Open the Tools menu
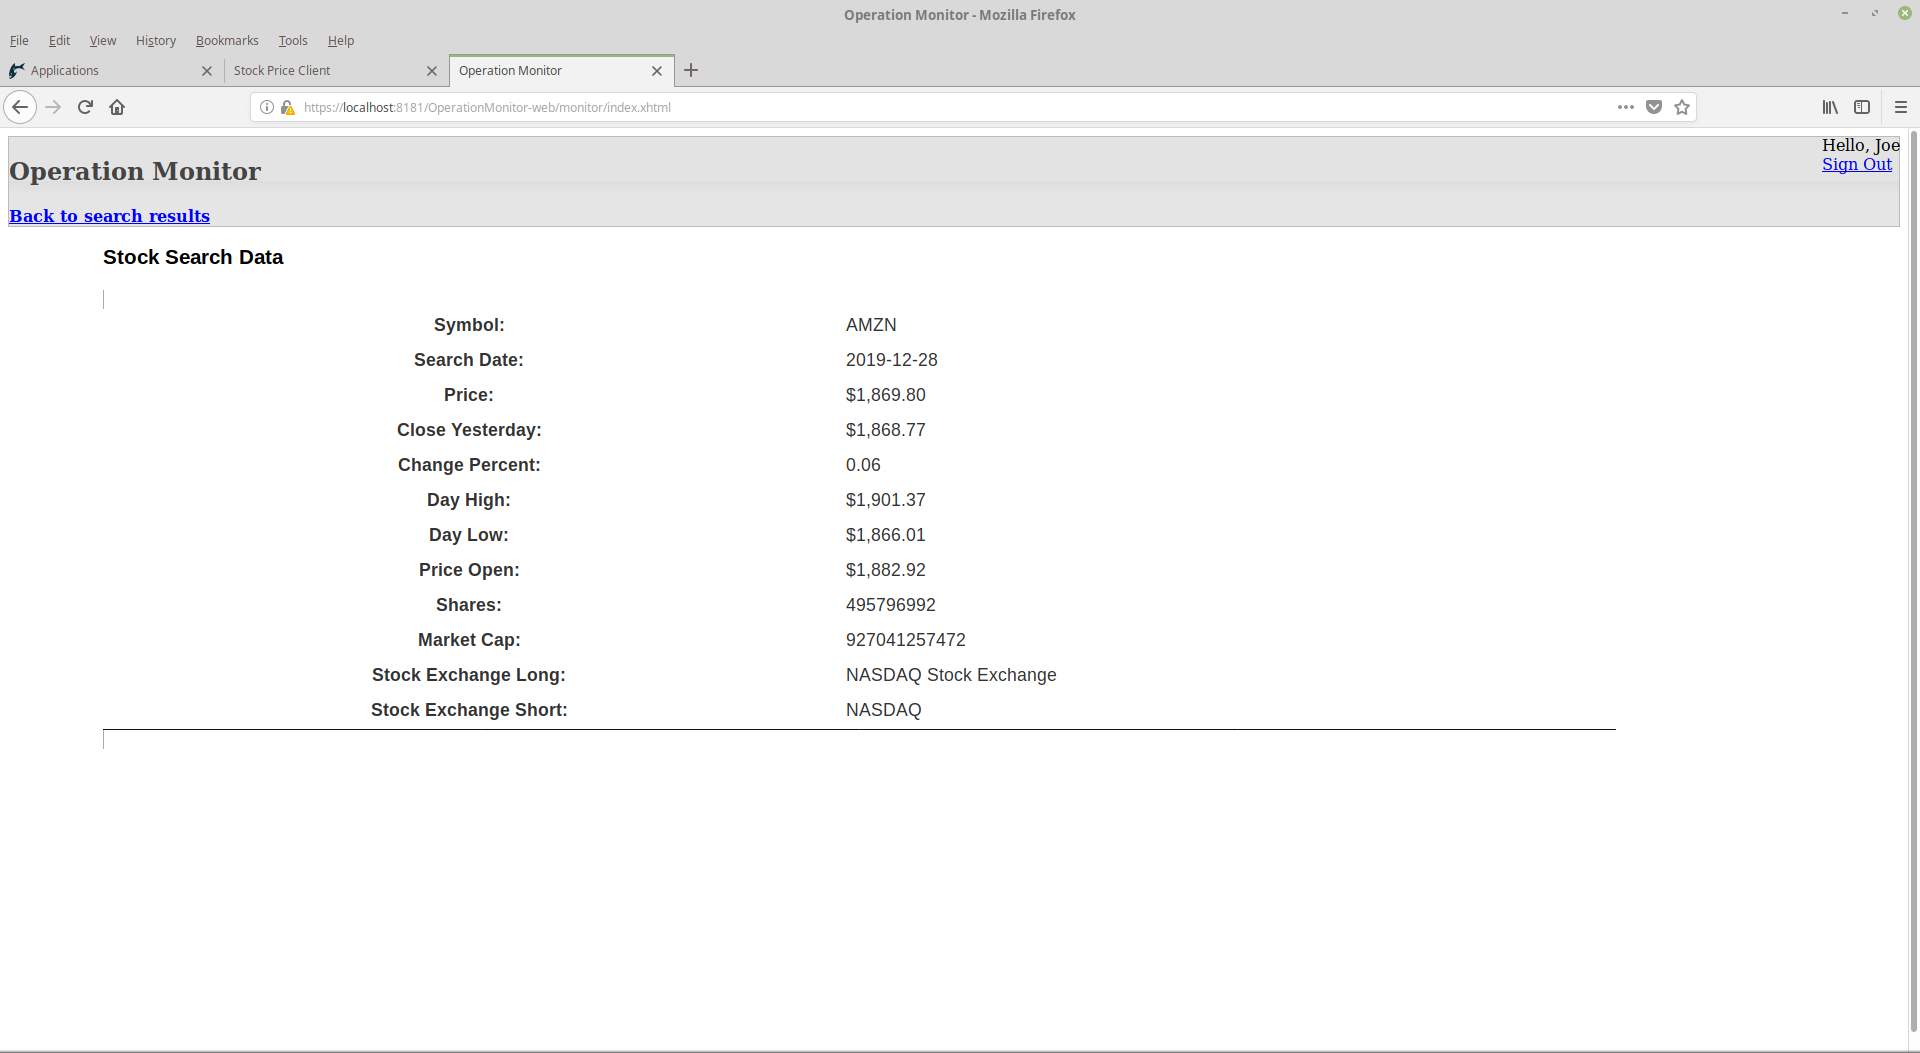 pos(293,41)
